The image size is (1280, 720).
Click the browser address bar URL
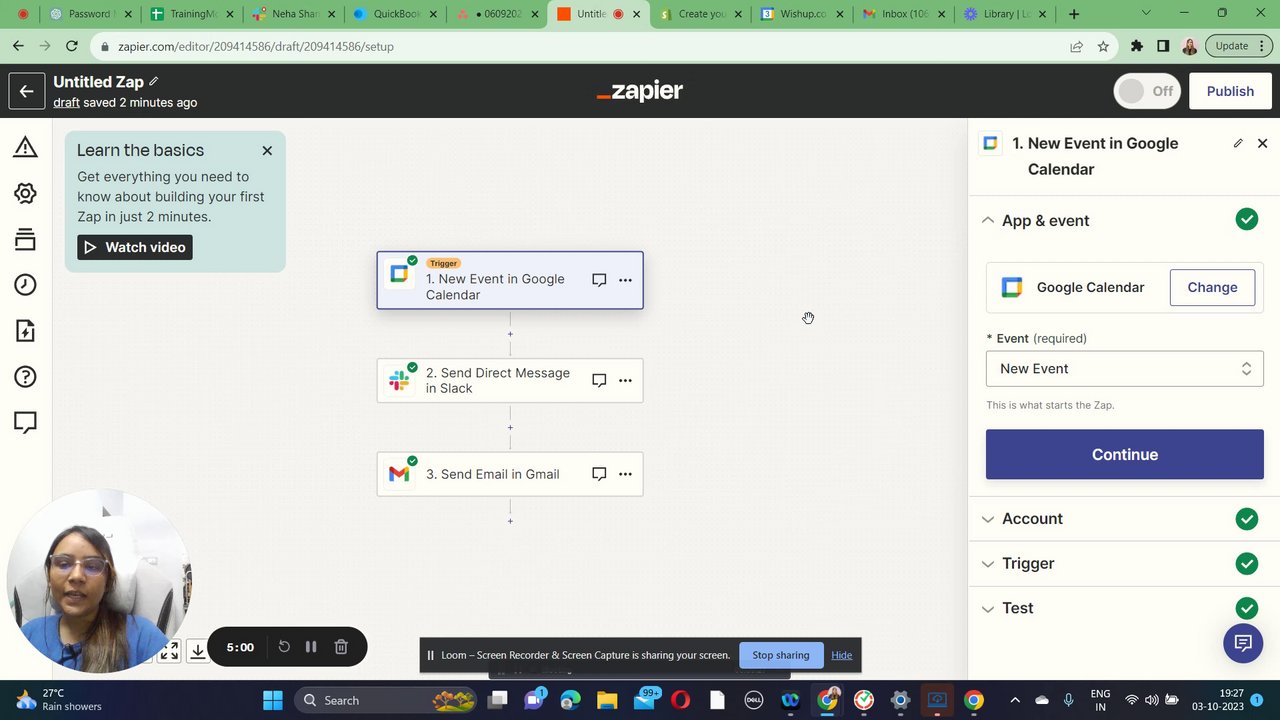[256, 46]
